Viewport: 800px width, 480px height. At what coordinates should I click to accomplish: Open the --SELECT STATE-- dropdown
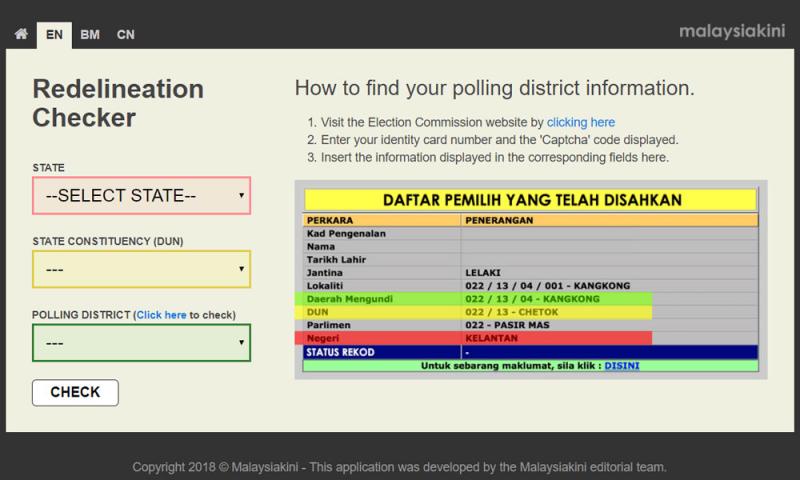141,196
